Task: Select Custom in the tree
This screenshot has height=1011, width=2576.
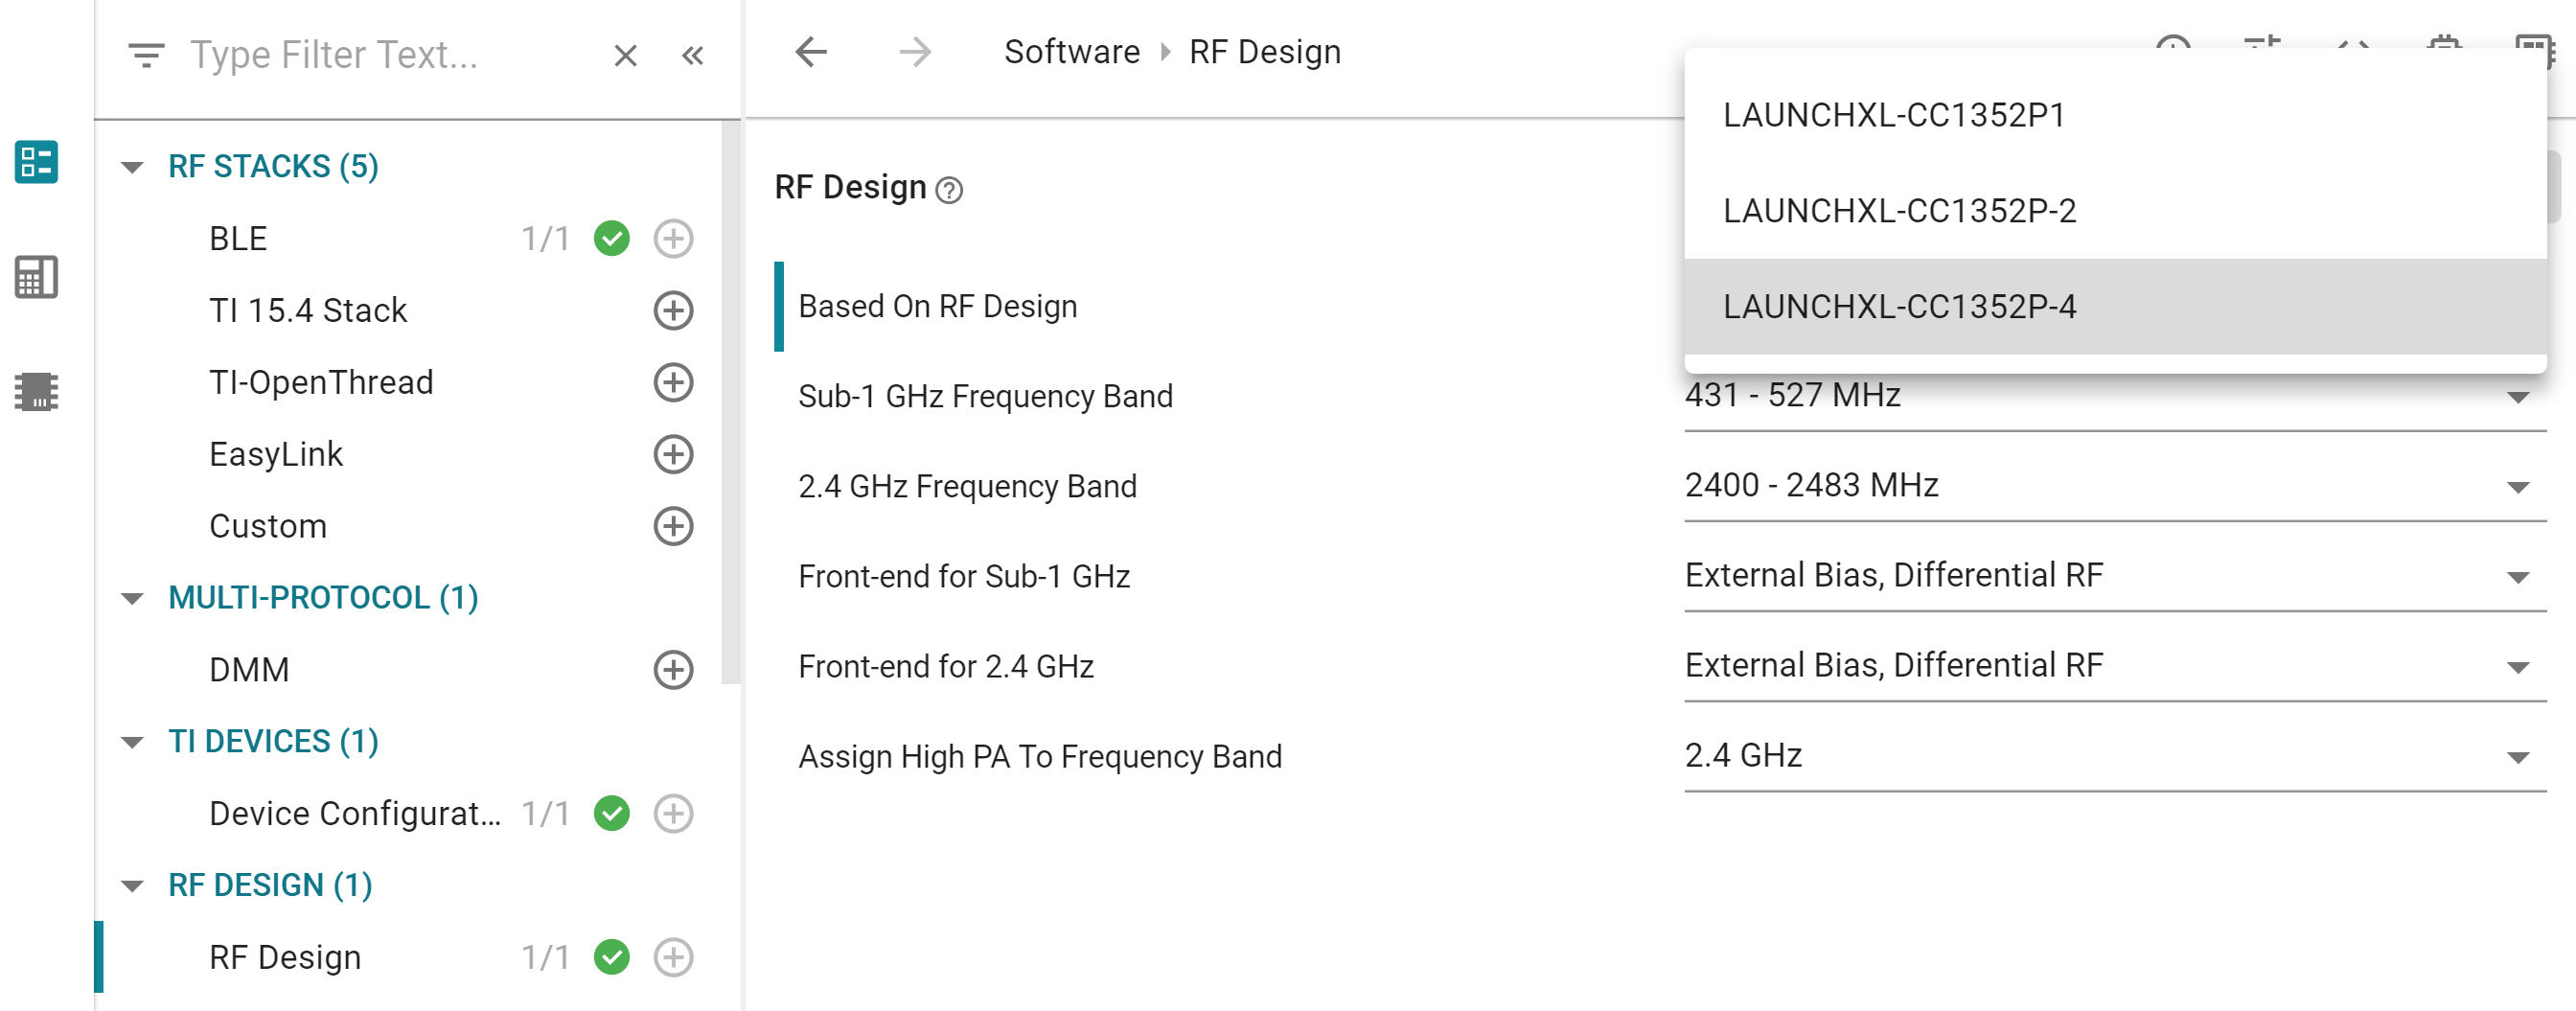Action: [268, 527]
